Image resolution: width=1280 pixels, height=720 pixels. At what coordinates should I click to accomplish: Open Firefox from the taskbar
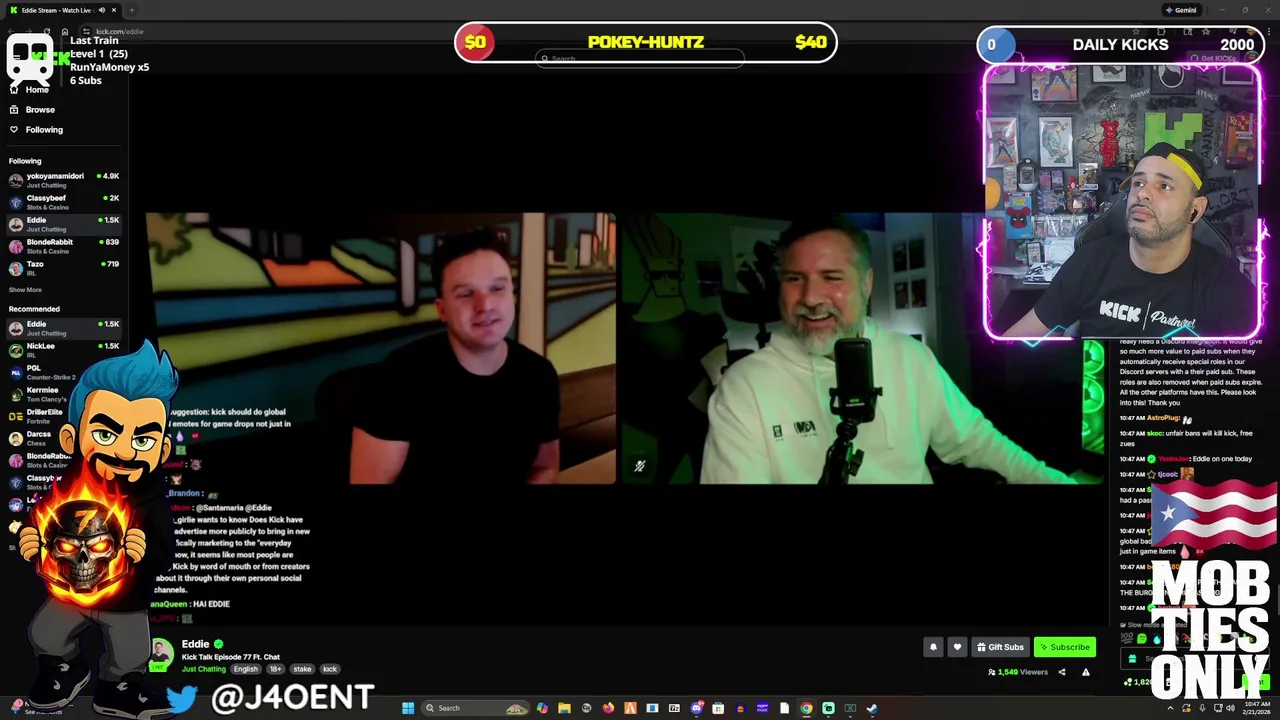pyautogui.click(x=608, y=708)
